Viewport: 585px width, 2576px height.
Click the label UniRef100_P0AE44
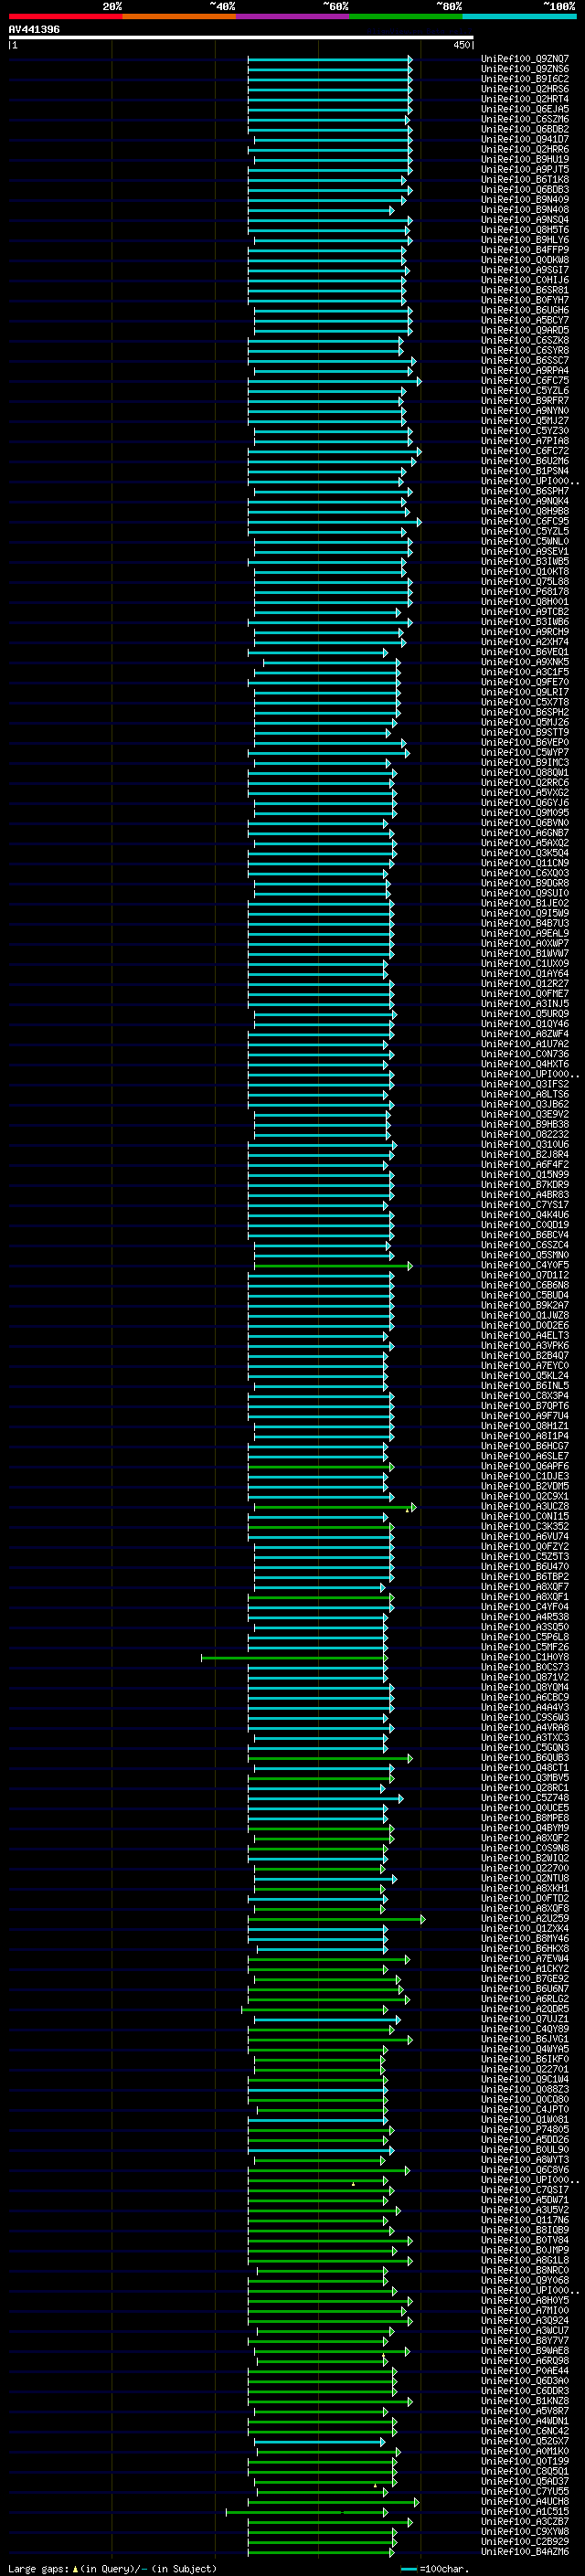(525, 2370)
